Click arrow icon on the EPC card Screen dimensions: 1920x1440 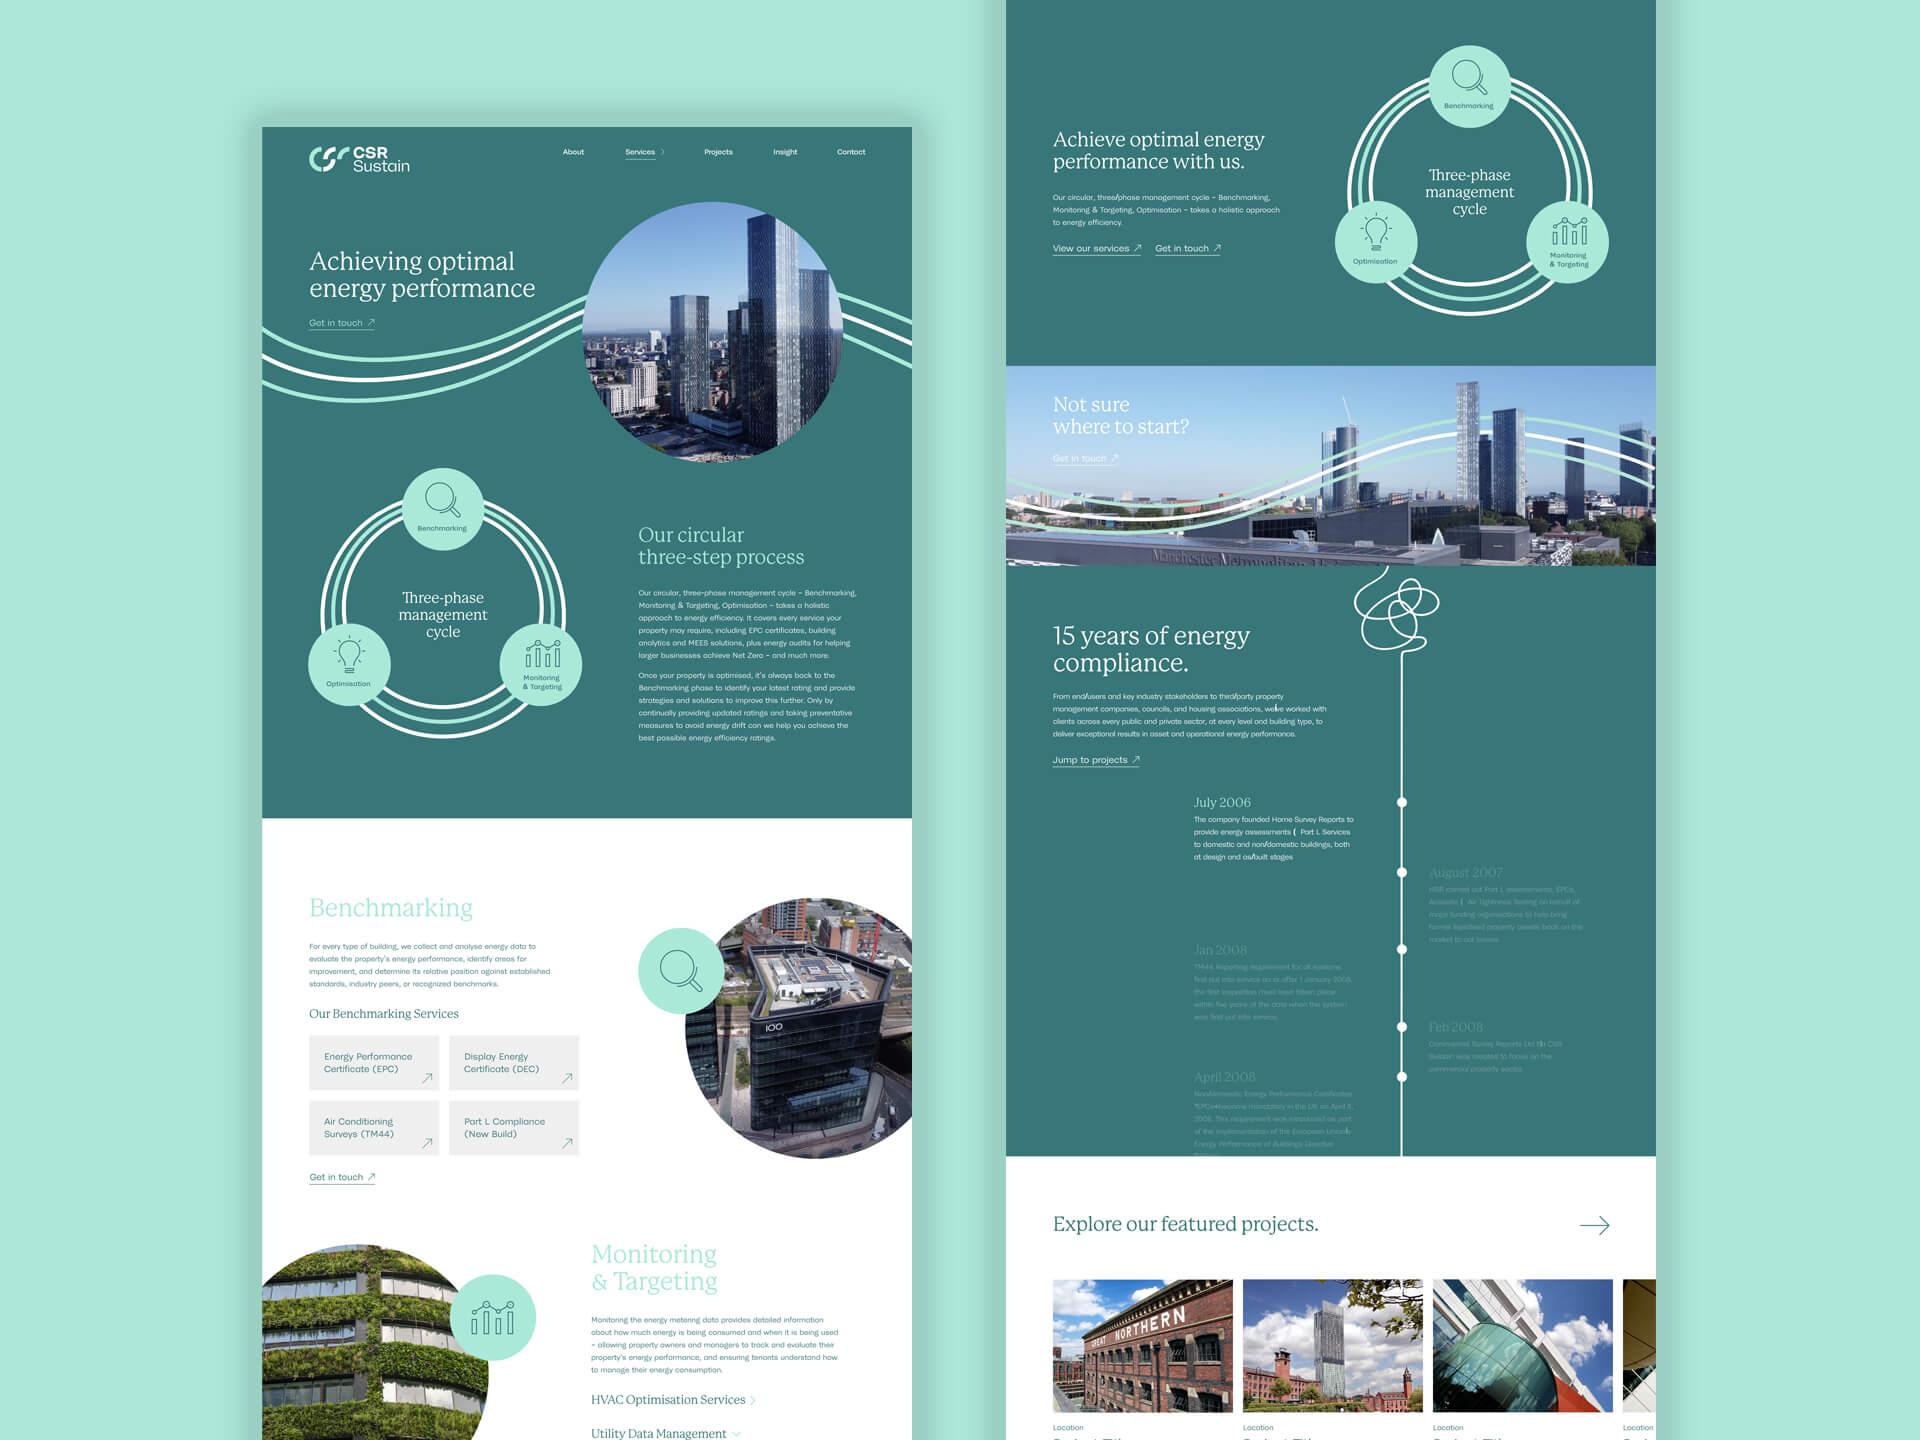(427, 1078)
